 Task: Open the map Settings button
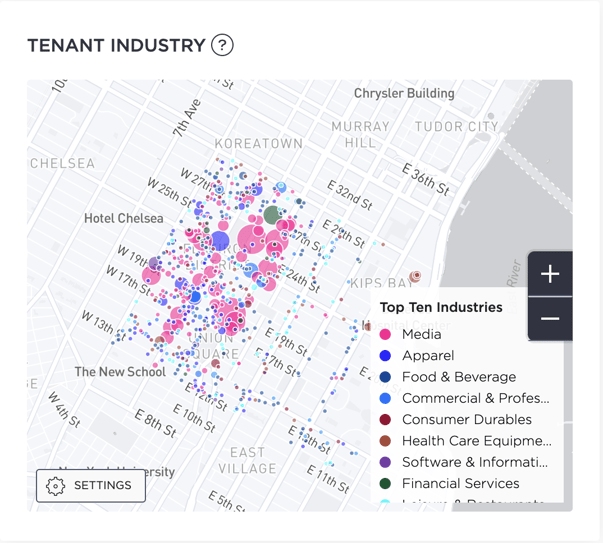[91, 485]
